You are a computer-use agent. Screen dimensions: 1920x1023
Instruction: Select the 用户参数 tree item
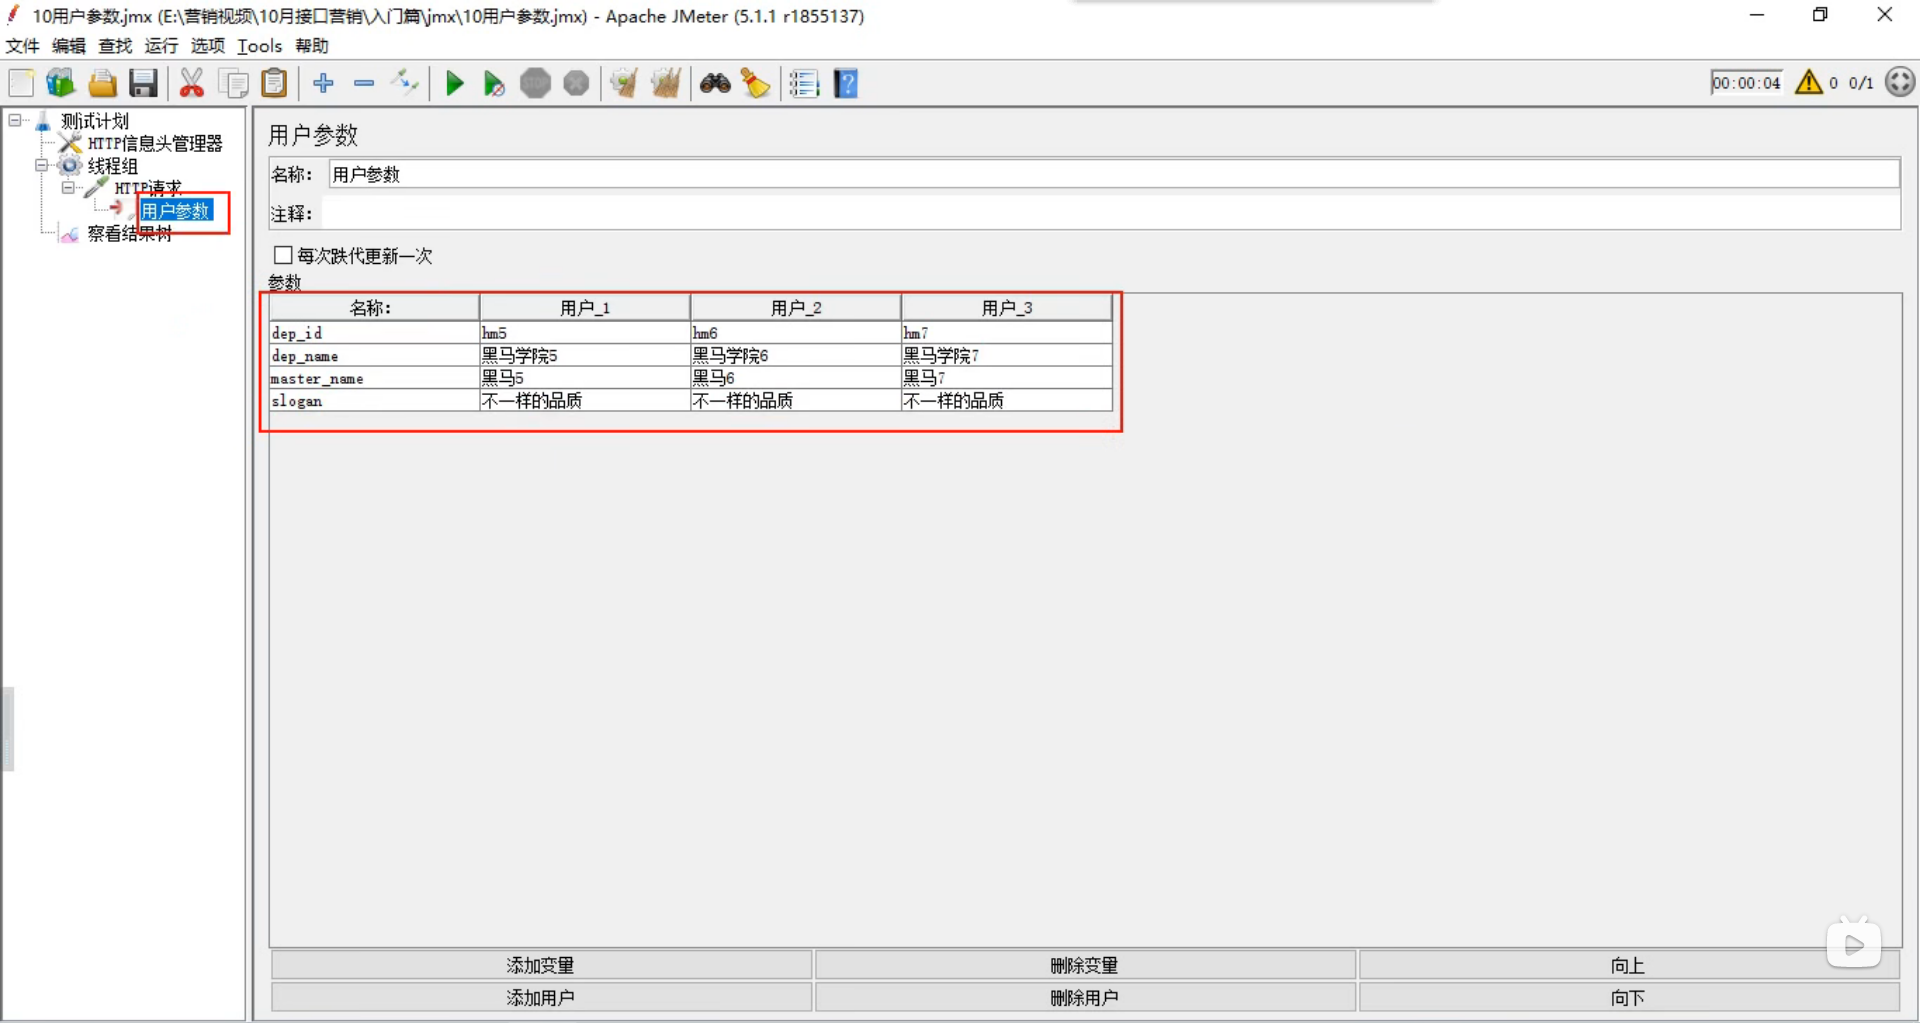click(x=175, y=210)
